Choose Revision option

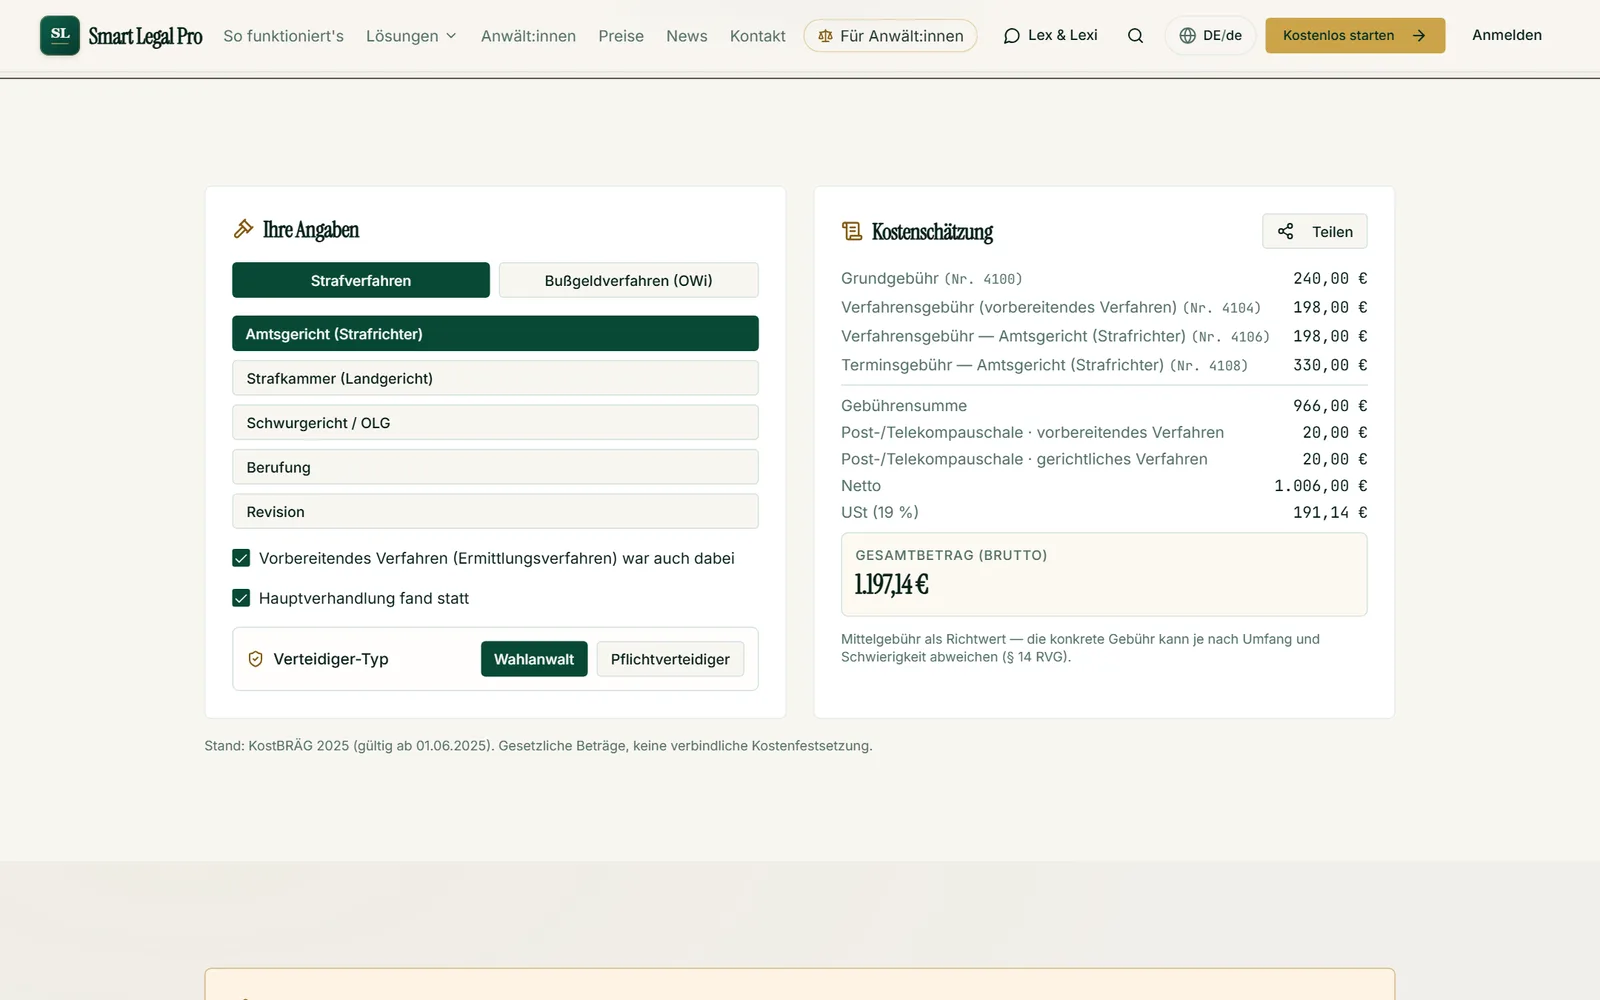495,511
